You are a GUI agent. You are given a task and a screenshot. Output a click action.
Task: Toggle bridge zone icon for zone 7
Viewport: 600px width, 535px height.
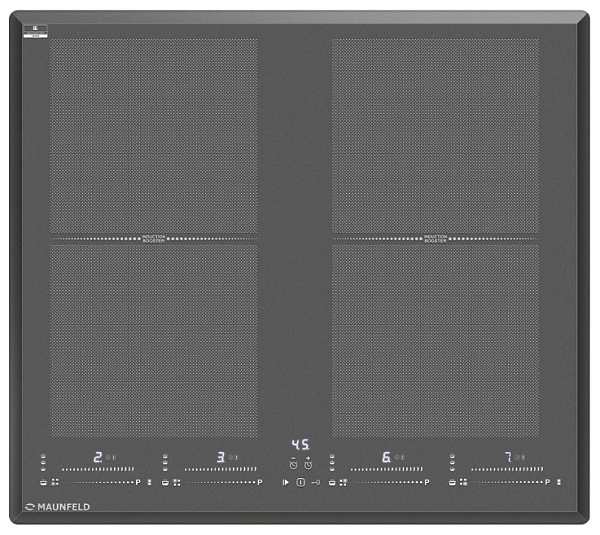[x=464, y=482]
